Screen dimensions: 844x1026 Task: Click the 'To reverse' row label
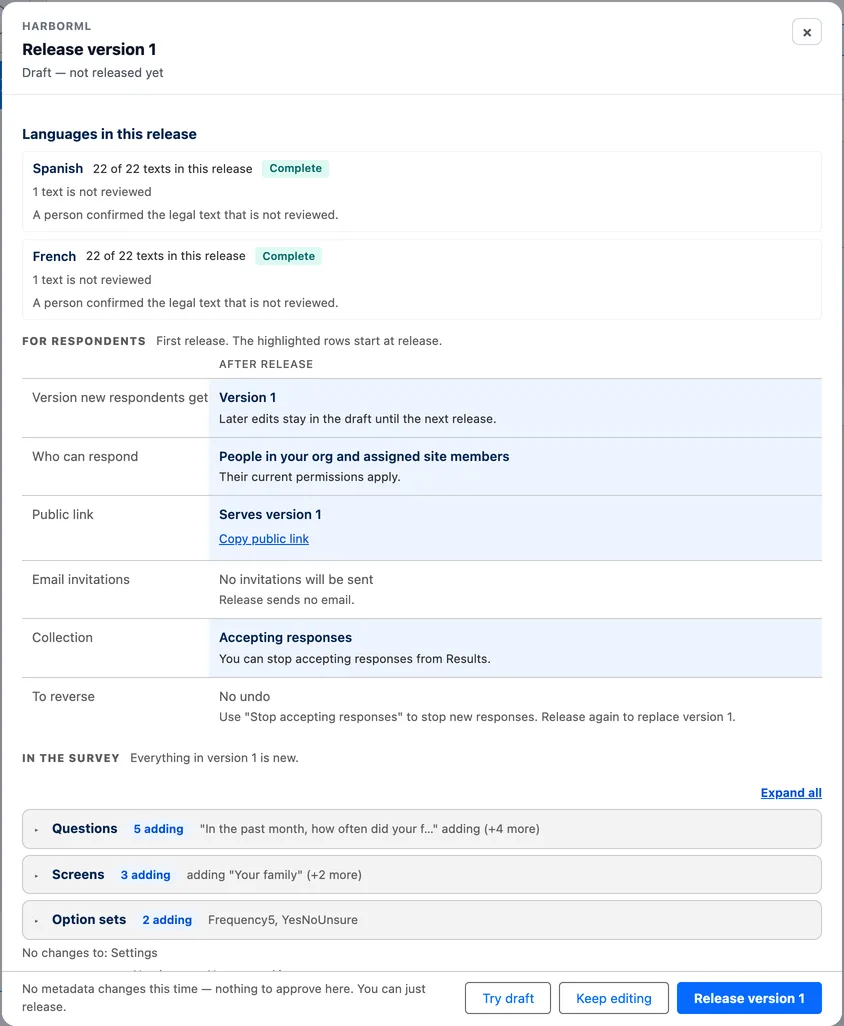[x=63, y=696]
